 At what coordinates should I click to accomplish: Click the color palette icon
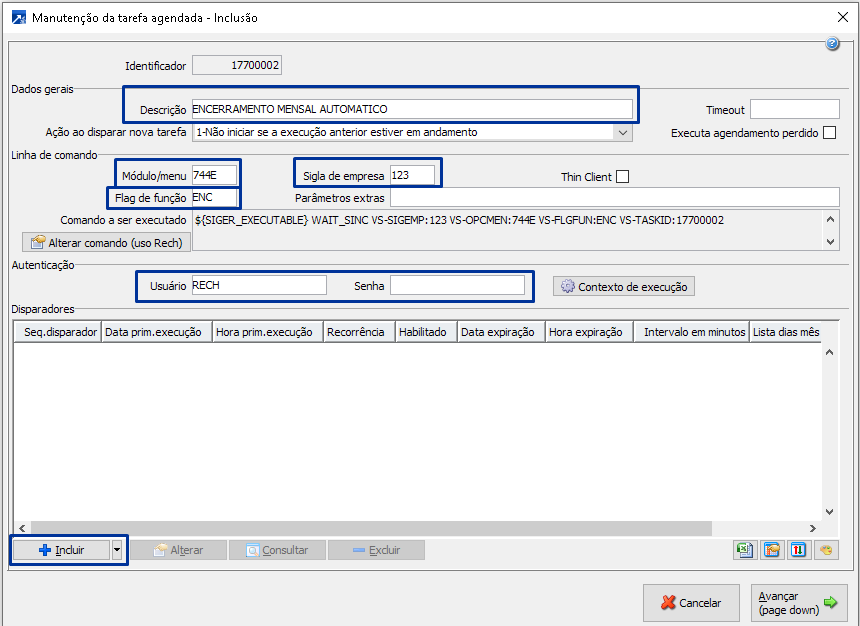point(826,550)
